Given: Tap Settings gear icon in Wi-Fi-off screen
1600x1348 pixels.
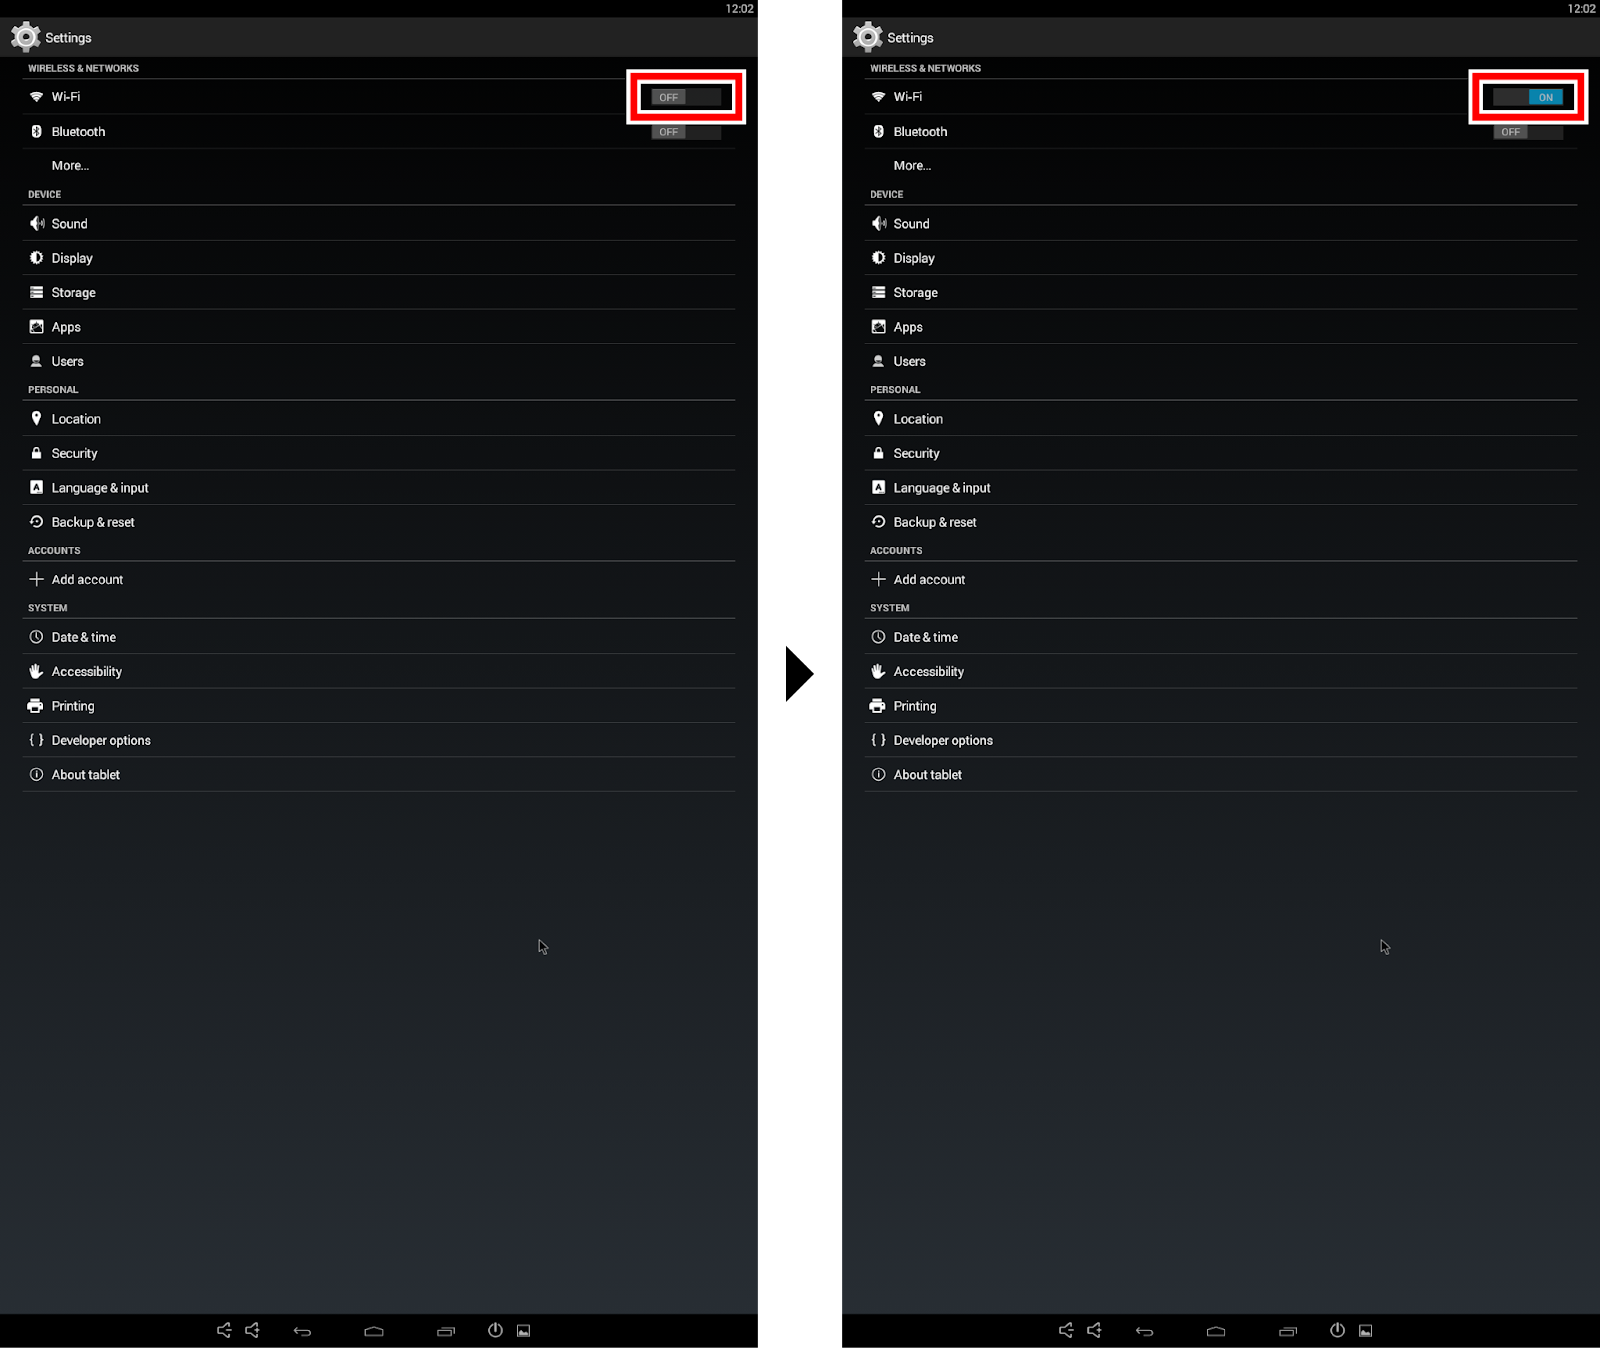Looking at the screenshot, I should (x=25, y=37).
